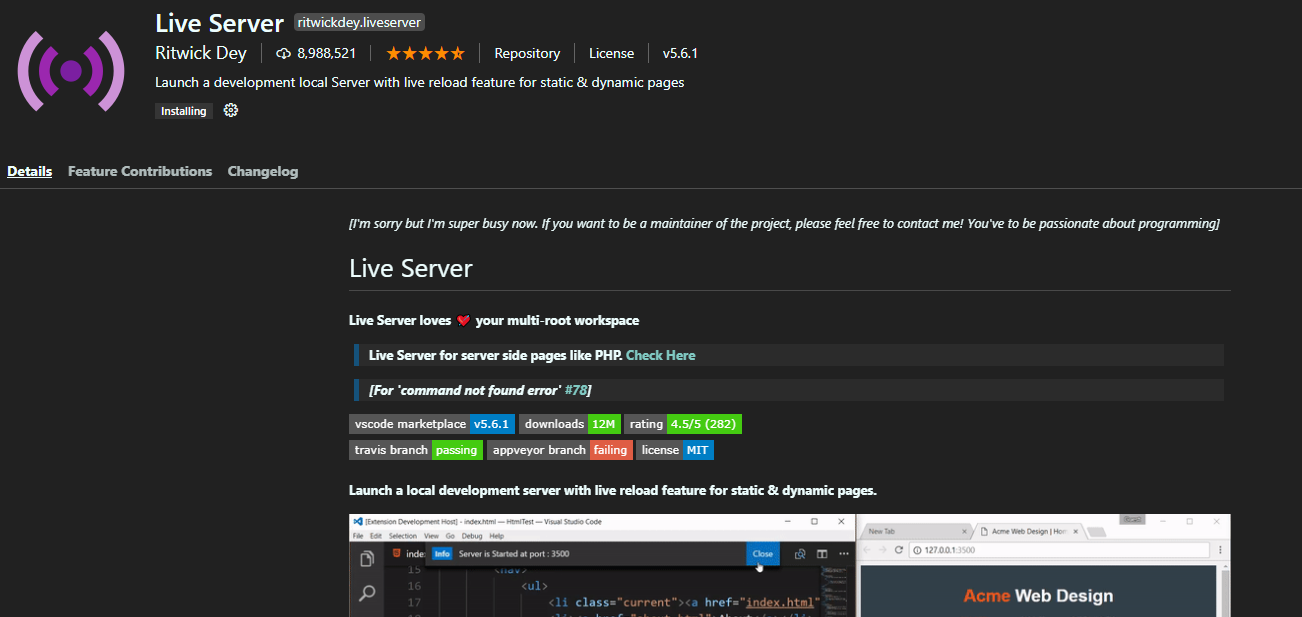Switch to the Details tab
Viewport: 1302px width, 617px height.
point(30,171)
